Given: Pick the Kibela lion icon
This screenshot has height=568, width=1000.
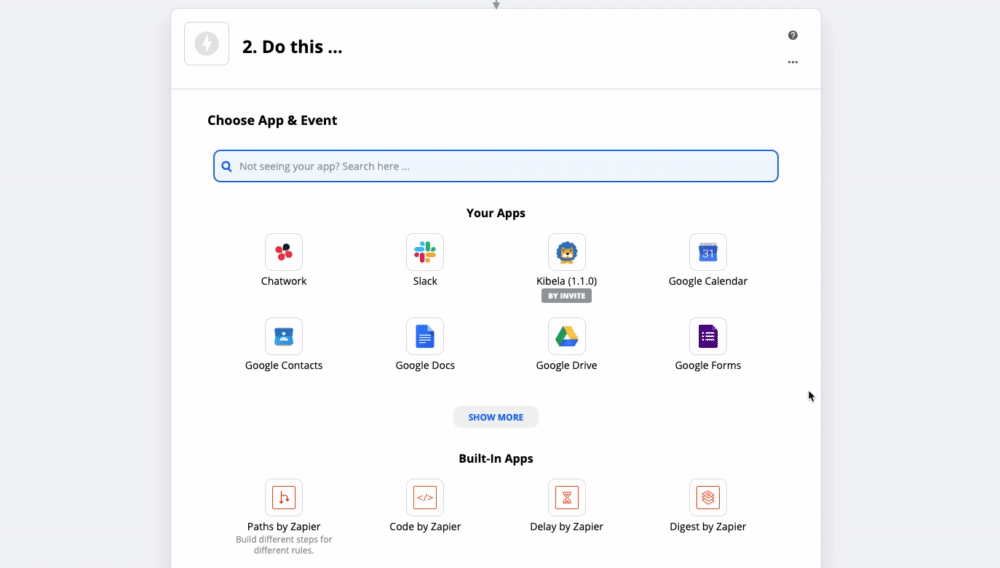Looking at the screenshot, I should coord(566,252).
